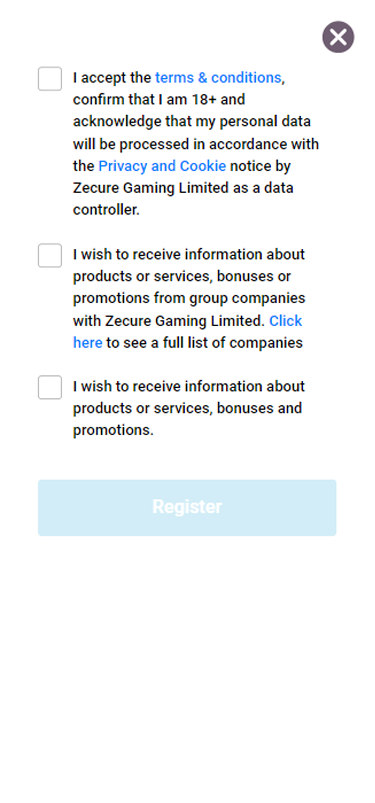Click the 'to see a full list of companies' text
This screenshot has width=375, height=803.
coord(204,343)
